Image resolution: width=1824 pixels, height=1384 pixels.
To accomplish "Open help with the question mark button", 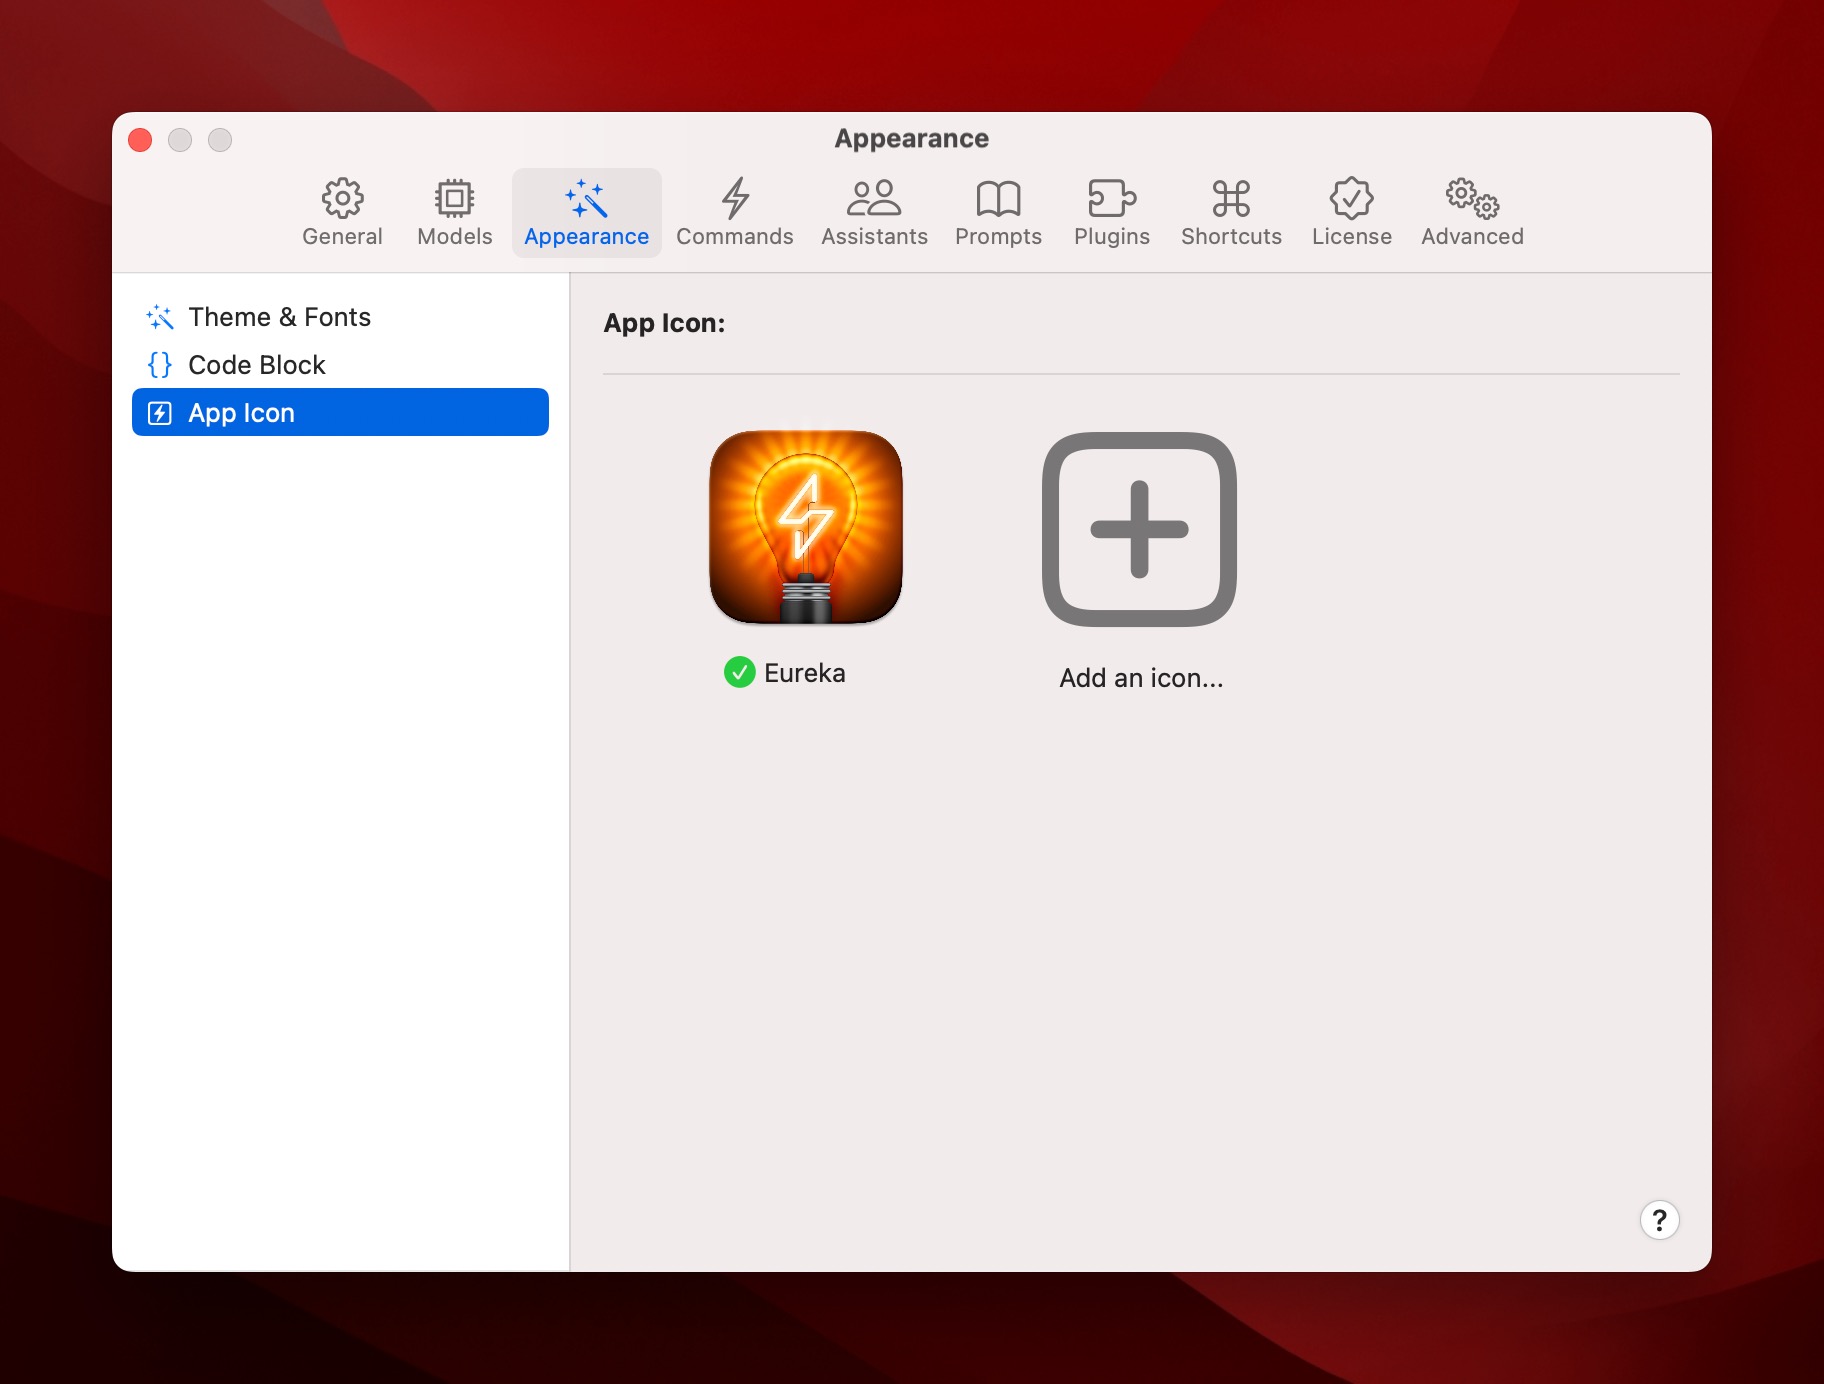I will point(1659,1220).
